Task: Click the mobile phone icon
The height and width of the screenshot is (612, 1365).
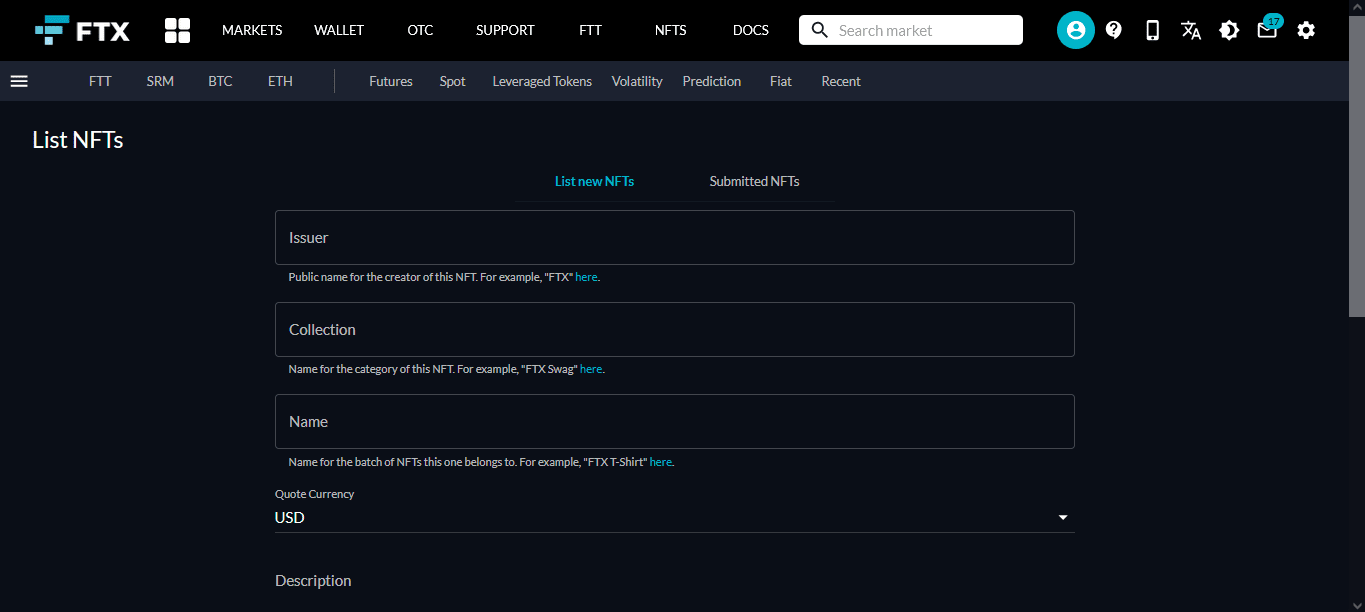Action: coord(1152,30)
